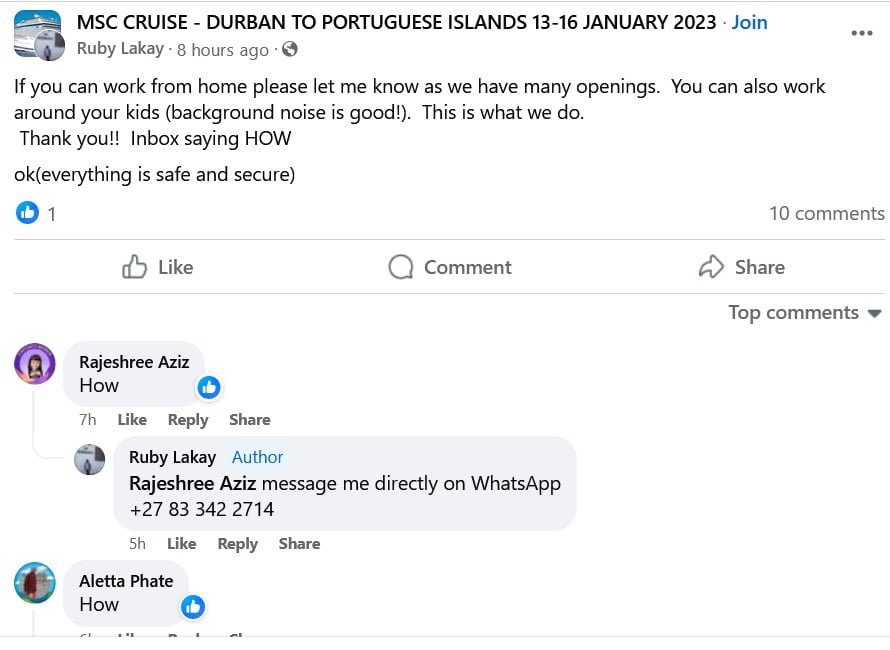Screen dimensions: 890x650
Task: Like Rajeshree Aziz's comment
Action: click(x=132, y=420)
